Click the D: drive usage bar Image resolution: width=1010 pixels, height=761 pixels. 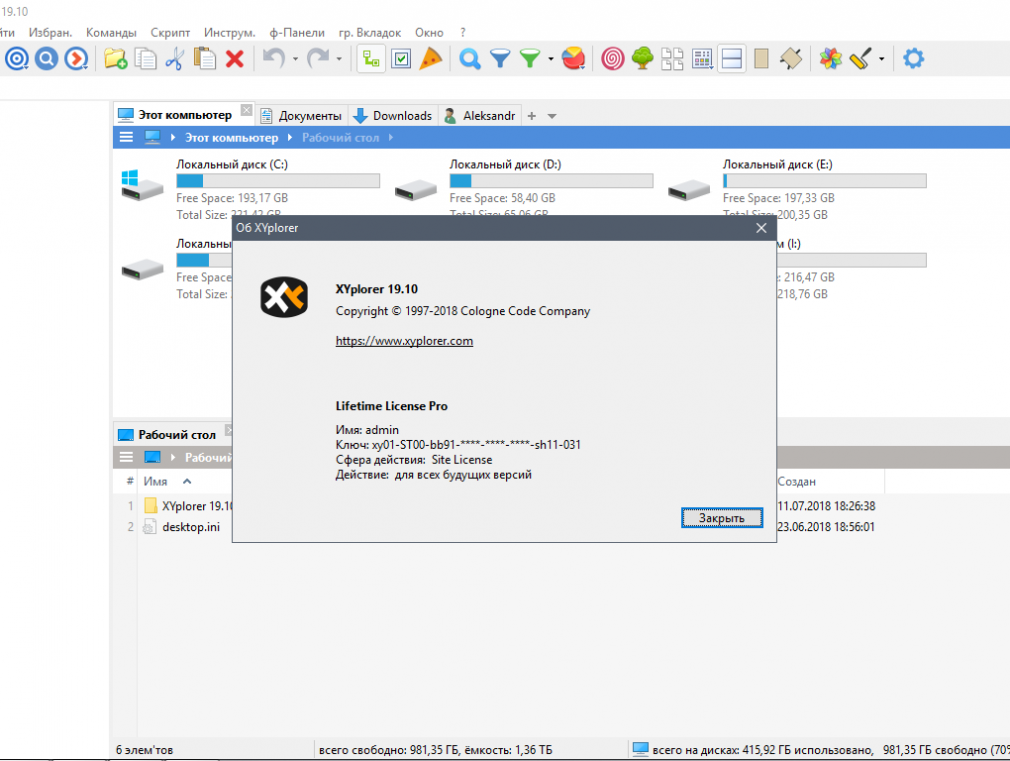pos(551,181)
